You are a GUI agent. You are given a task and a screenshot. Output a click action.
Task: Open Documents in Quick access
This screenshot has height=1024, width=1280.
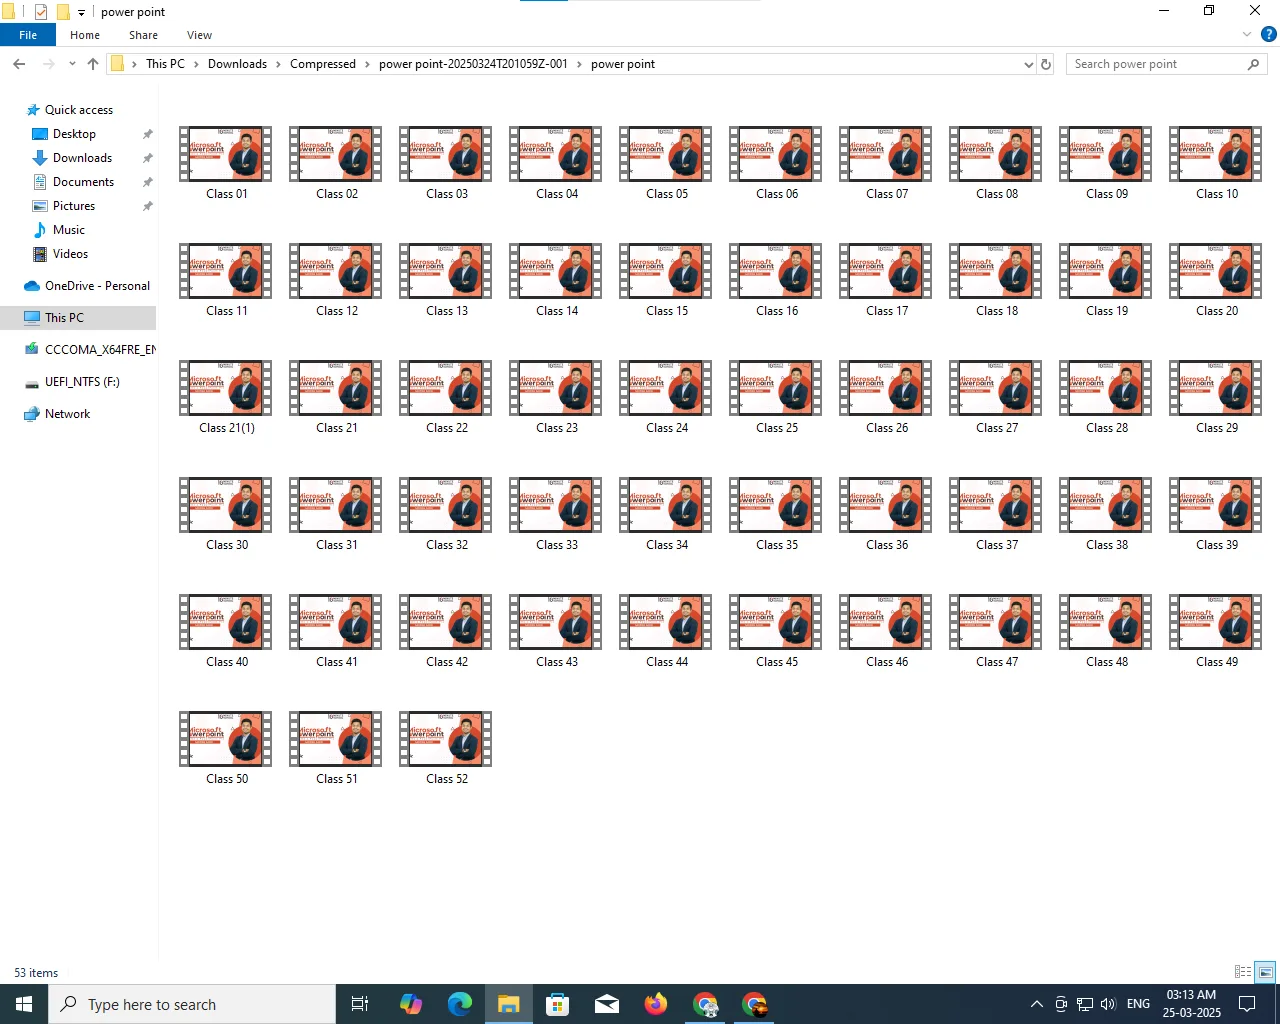coord(83,182)
